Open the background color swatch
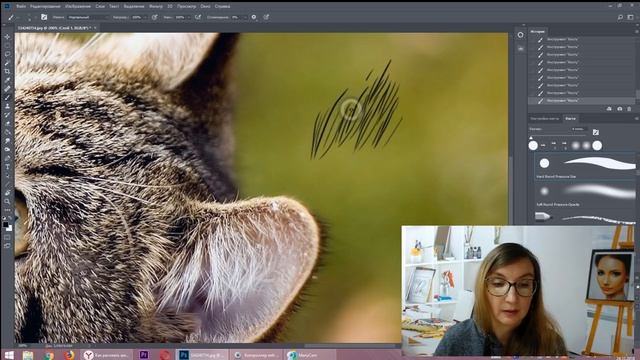The height and width of the screenshot is (360, 640). click(9, 228)
